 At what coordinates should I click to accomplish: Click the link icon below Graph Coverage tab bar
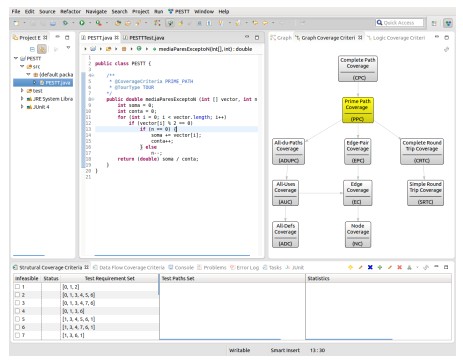(x=447, y=49)
